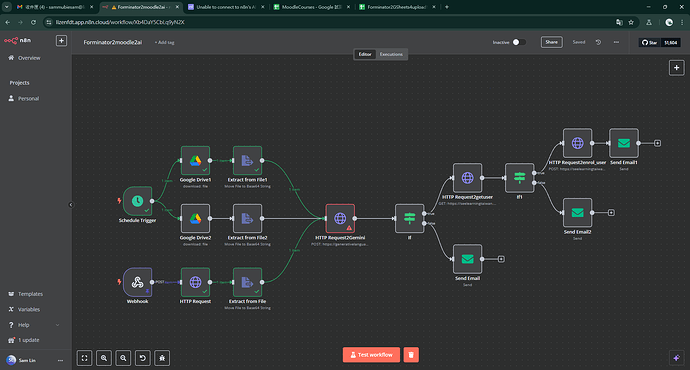This screenshot has height=370, width=690.
Task: Click the Share button
Action: click(x=551, y=42)
